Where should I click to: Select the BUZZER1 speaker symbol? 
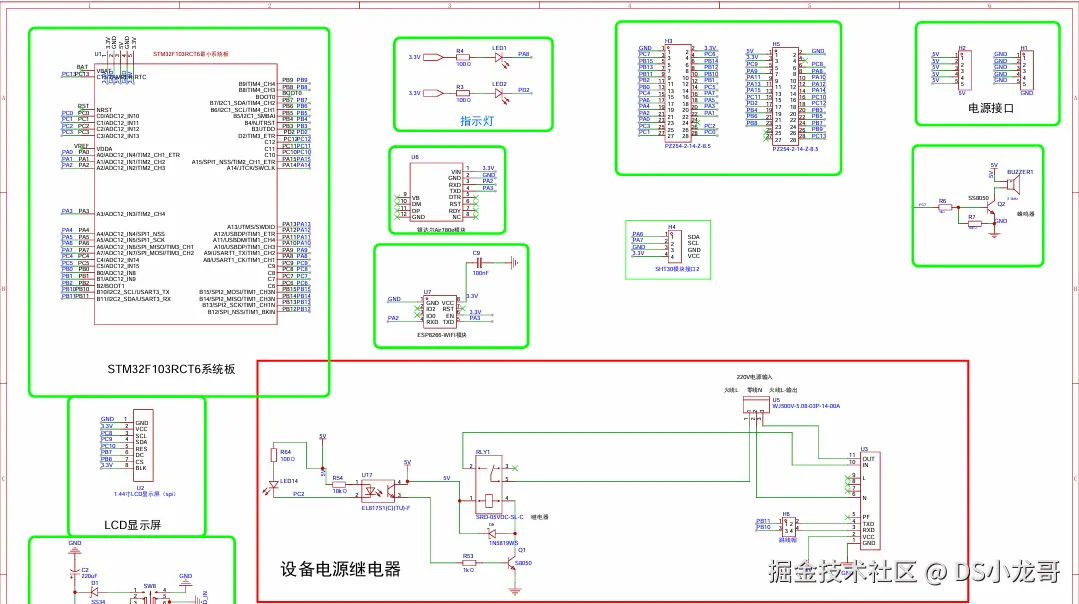(1012, 184)
